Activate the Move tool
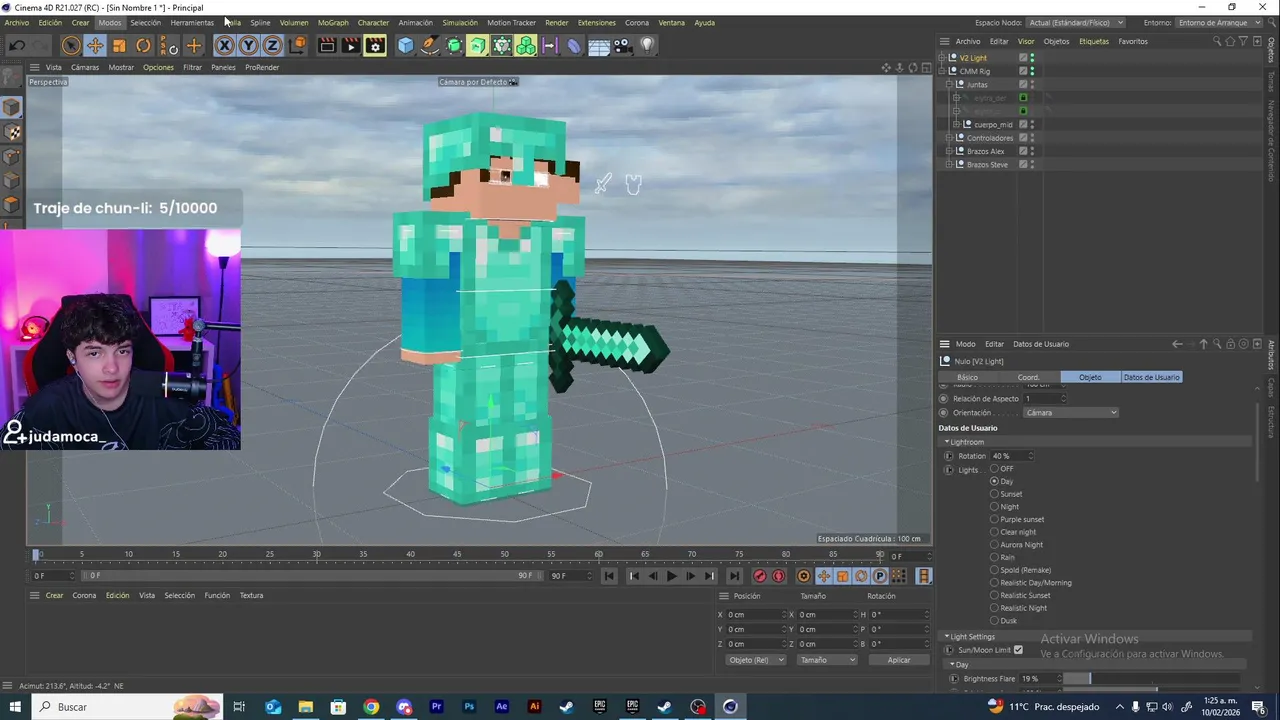Viewport: 1280px width, 720px height. (x=95, y=45)
